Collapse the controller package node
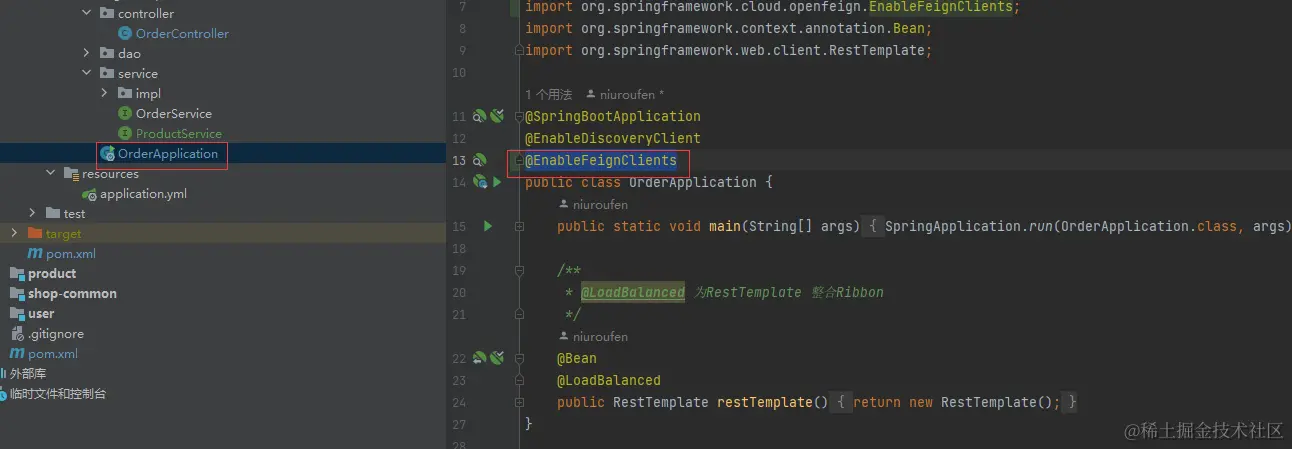The height and width of the screenshot is (449, 1292). click(x=87, y=13)
